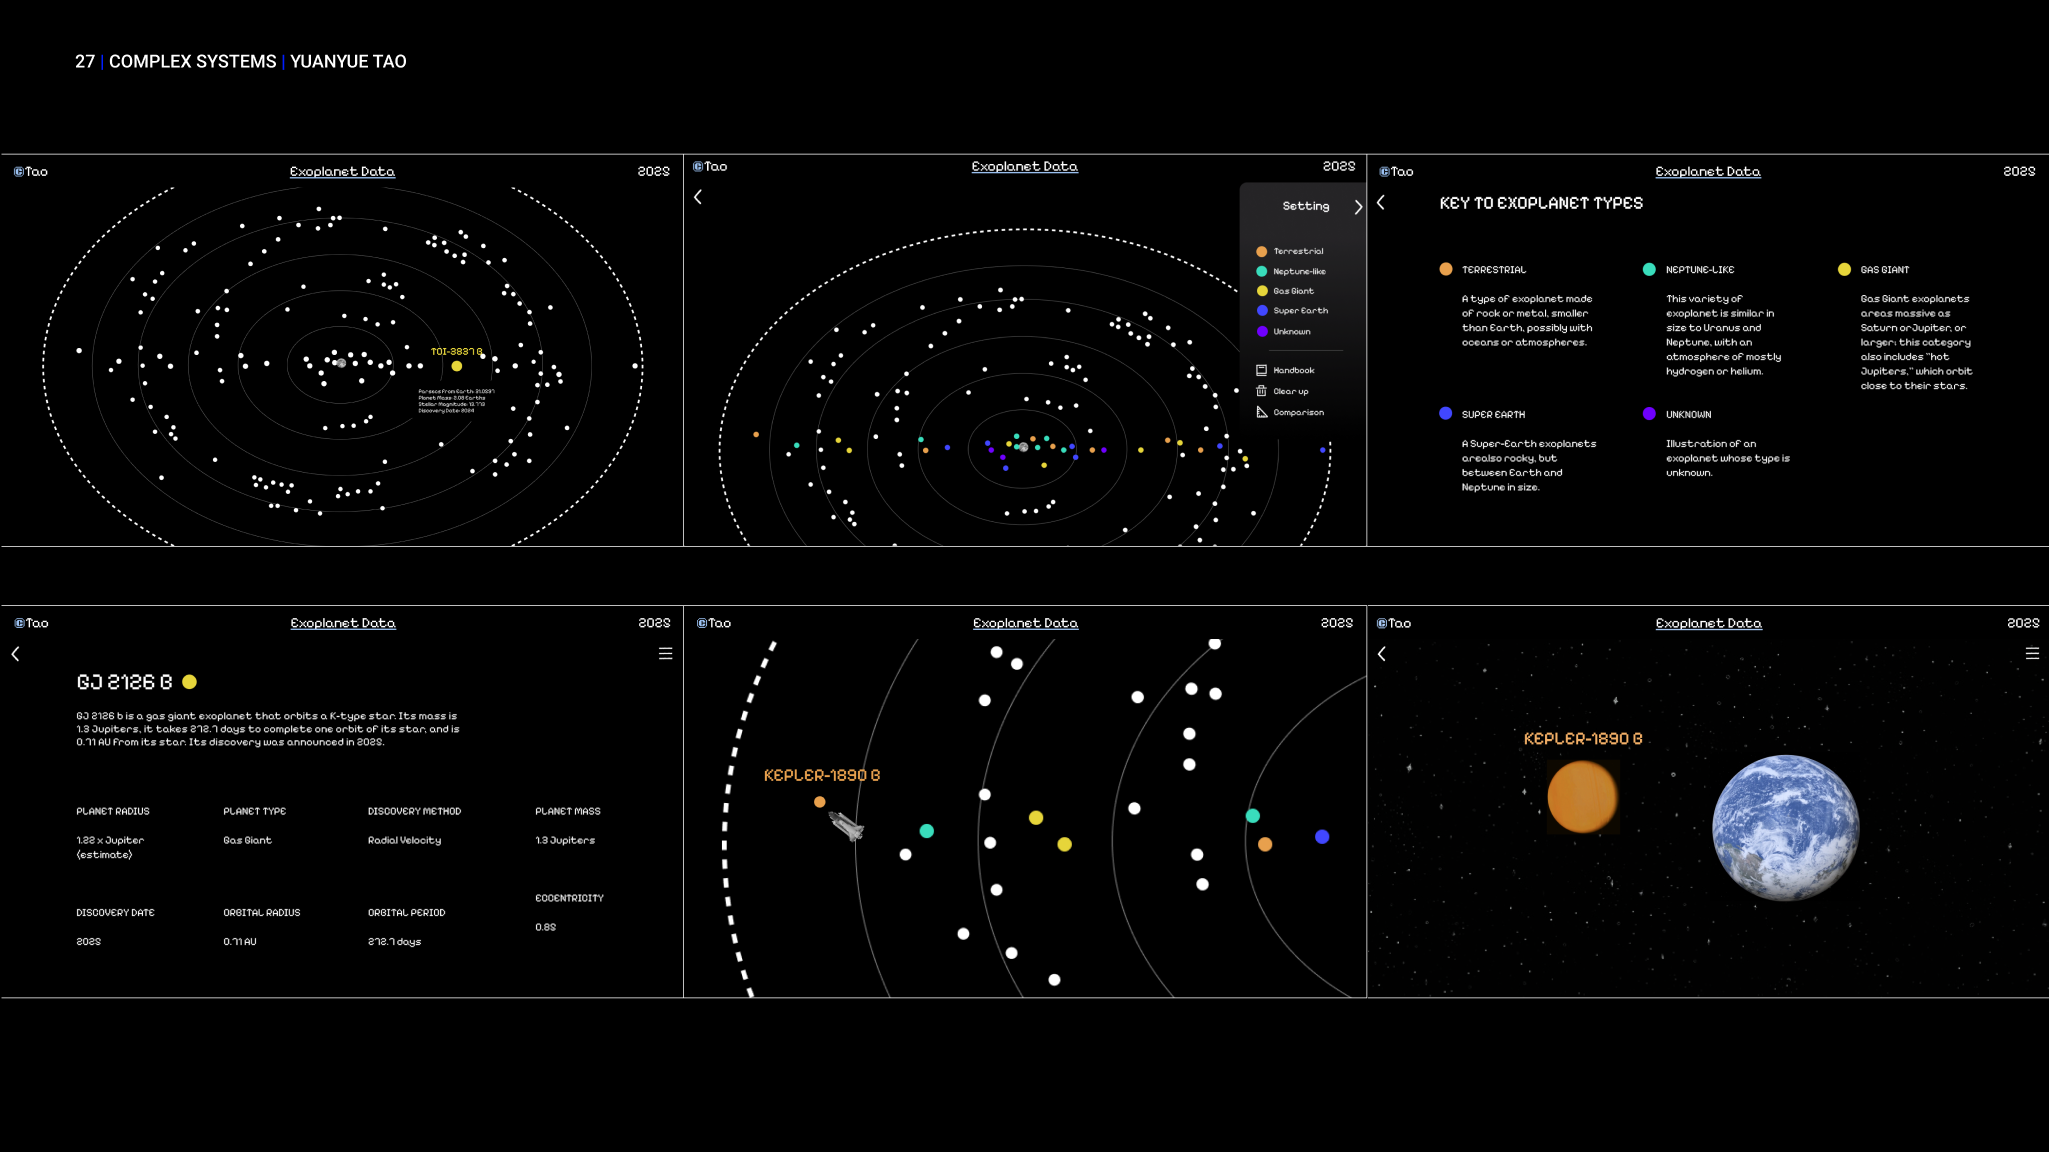Collapse the Setting panel chevron
The height and width of the screenshot is (1152, 2049).
1357,207
